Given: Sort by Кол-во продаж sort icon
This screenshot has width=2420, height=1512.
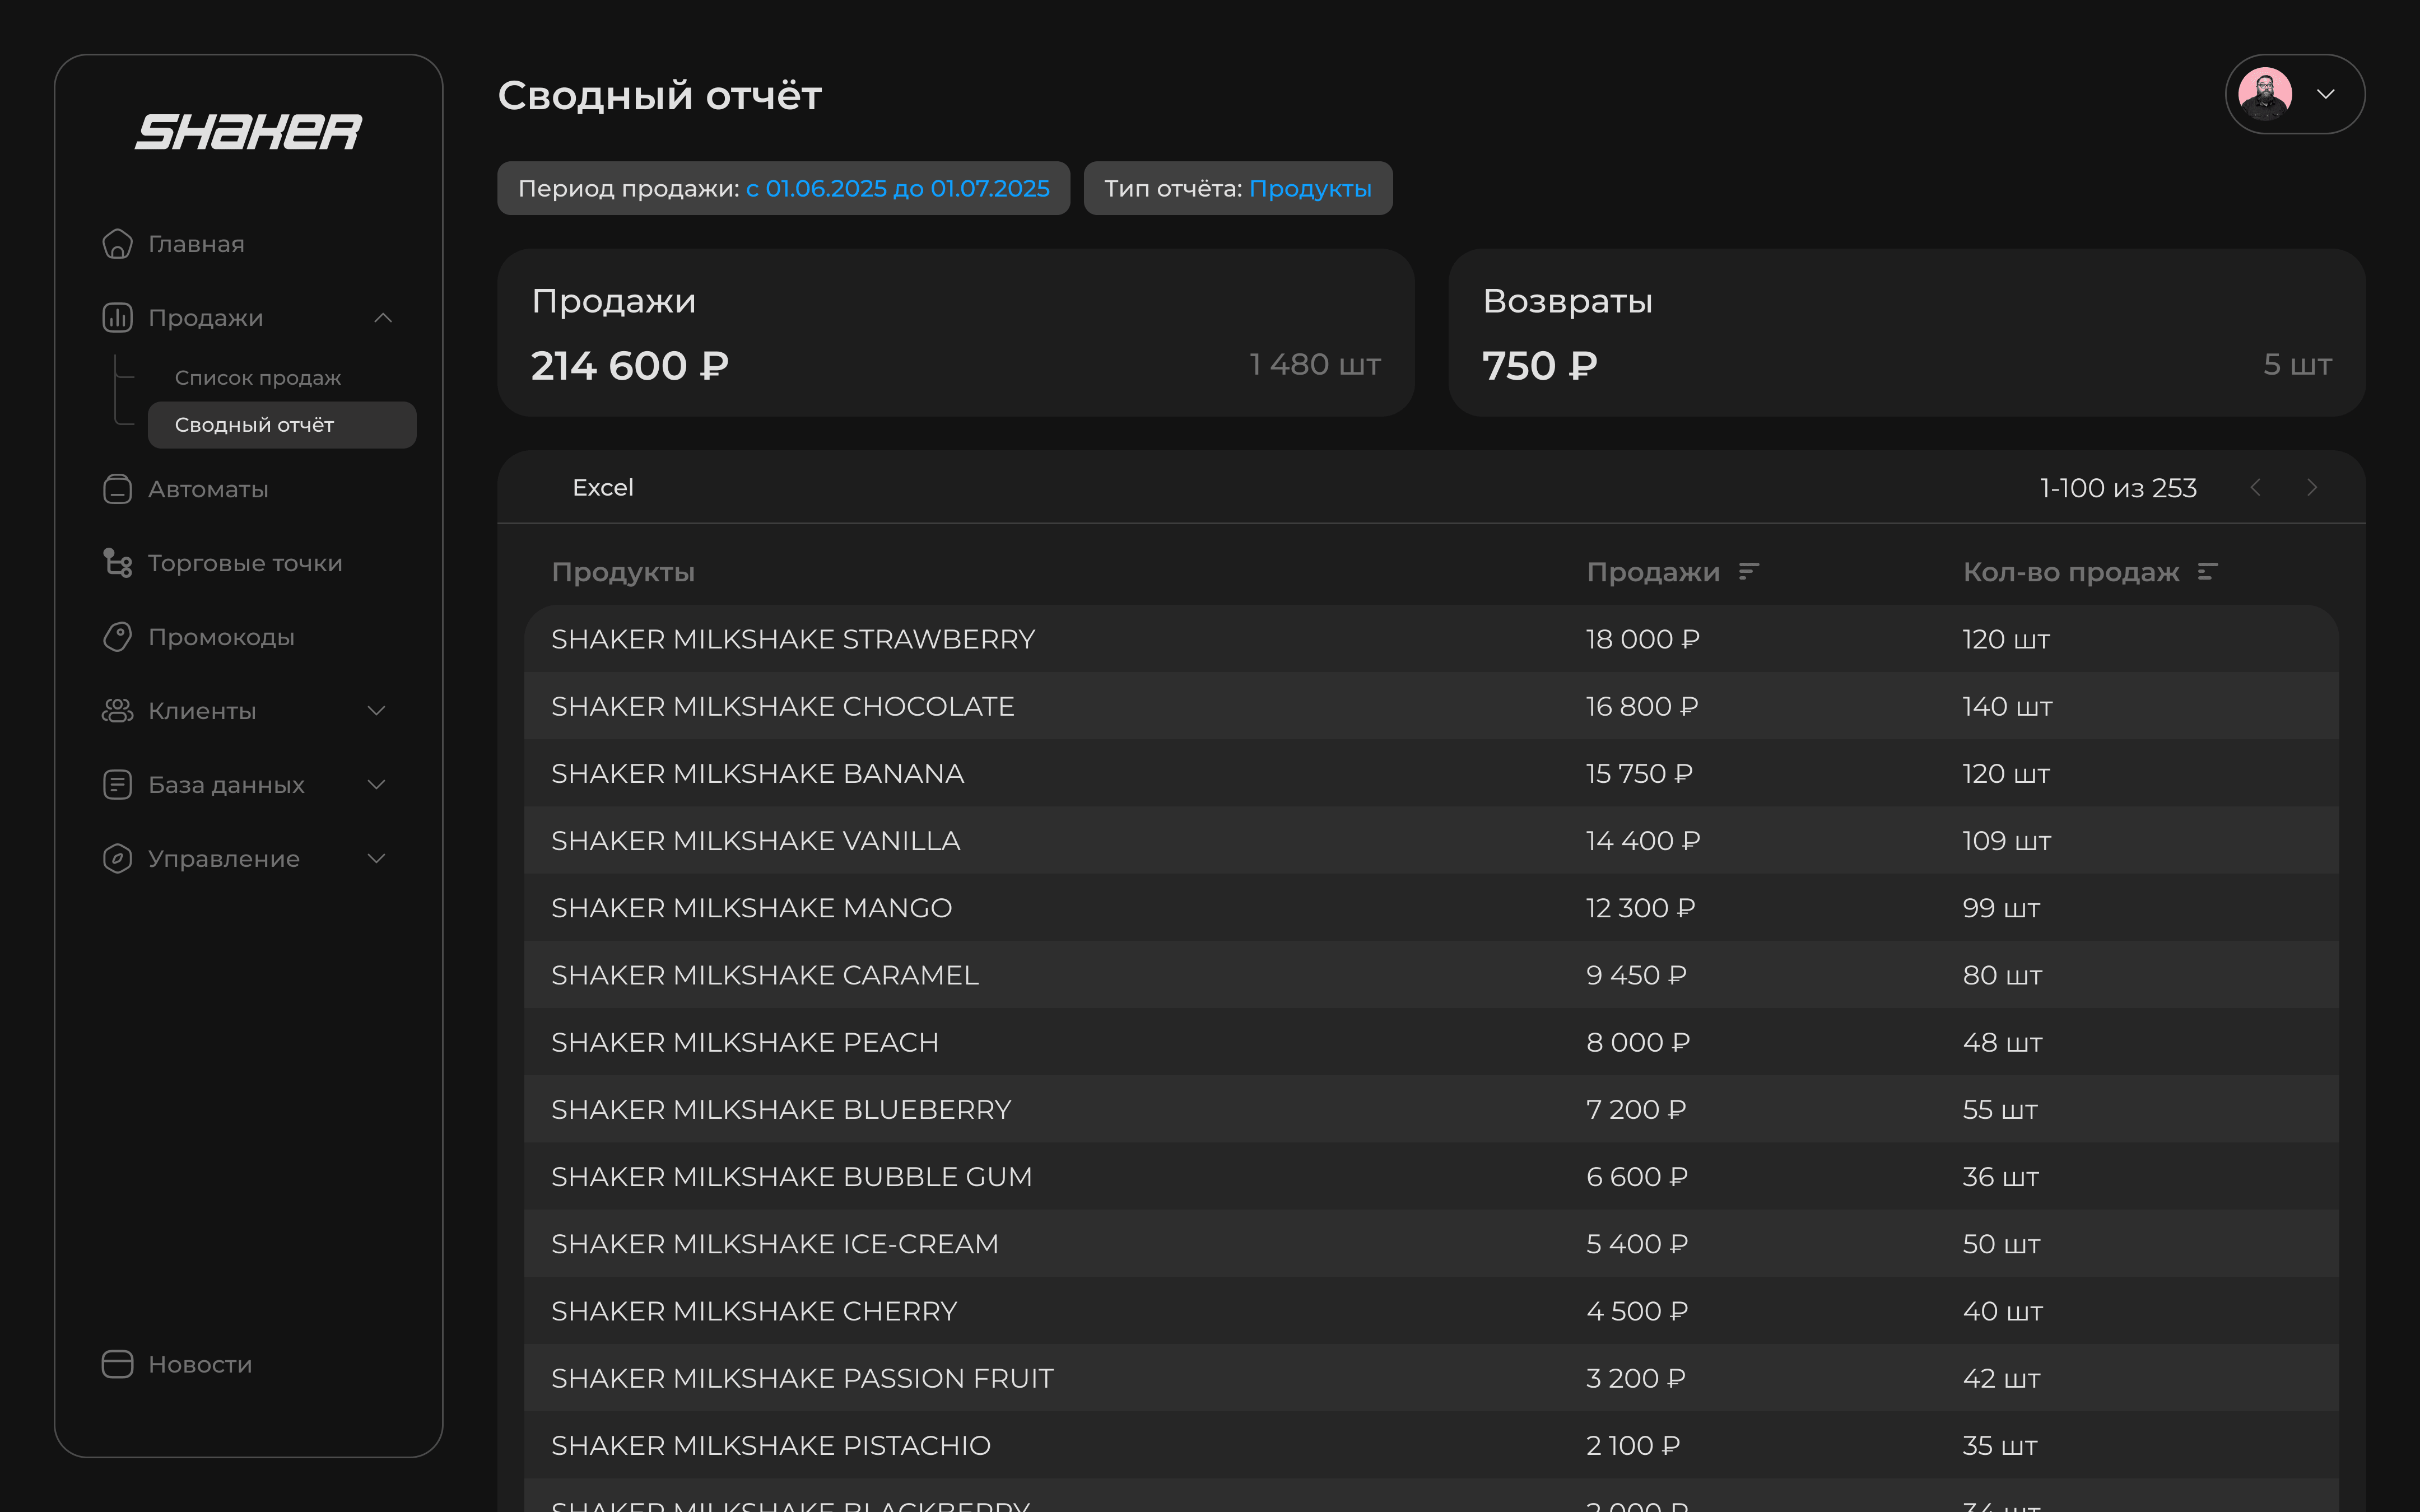Looking at the screenshot, I should pyautogui.click(x=2207, y=572).
